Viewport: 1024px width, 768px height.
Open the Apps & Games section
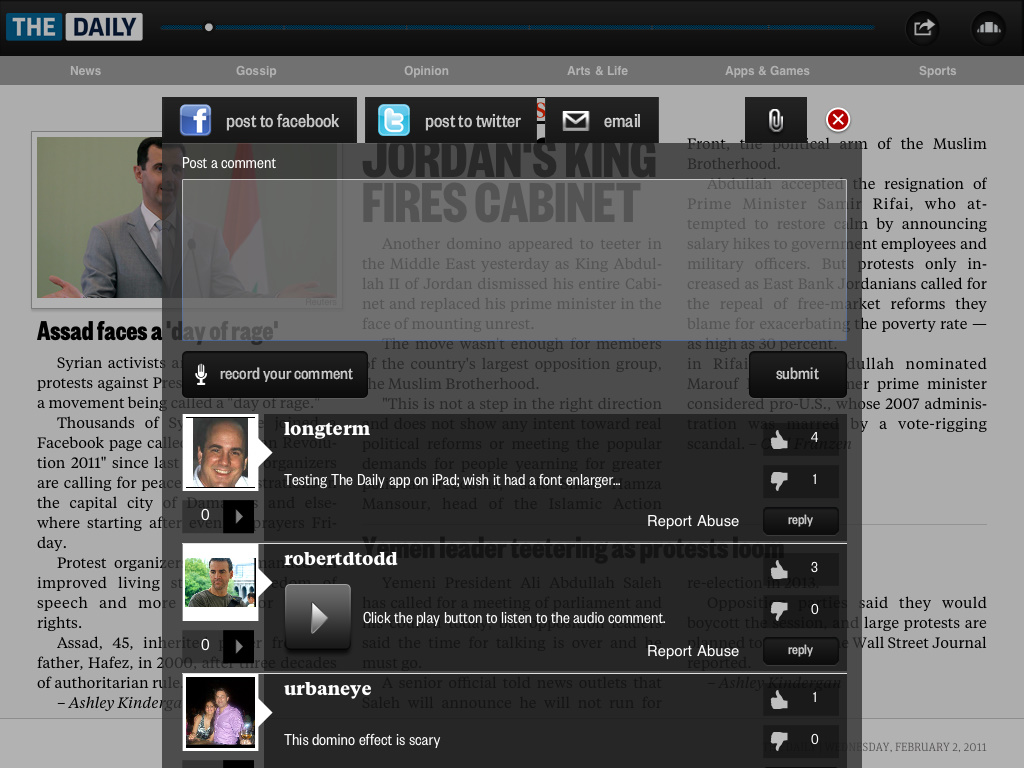(767, 71)
